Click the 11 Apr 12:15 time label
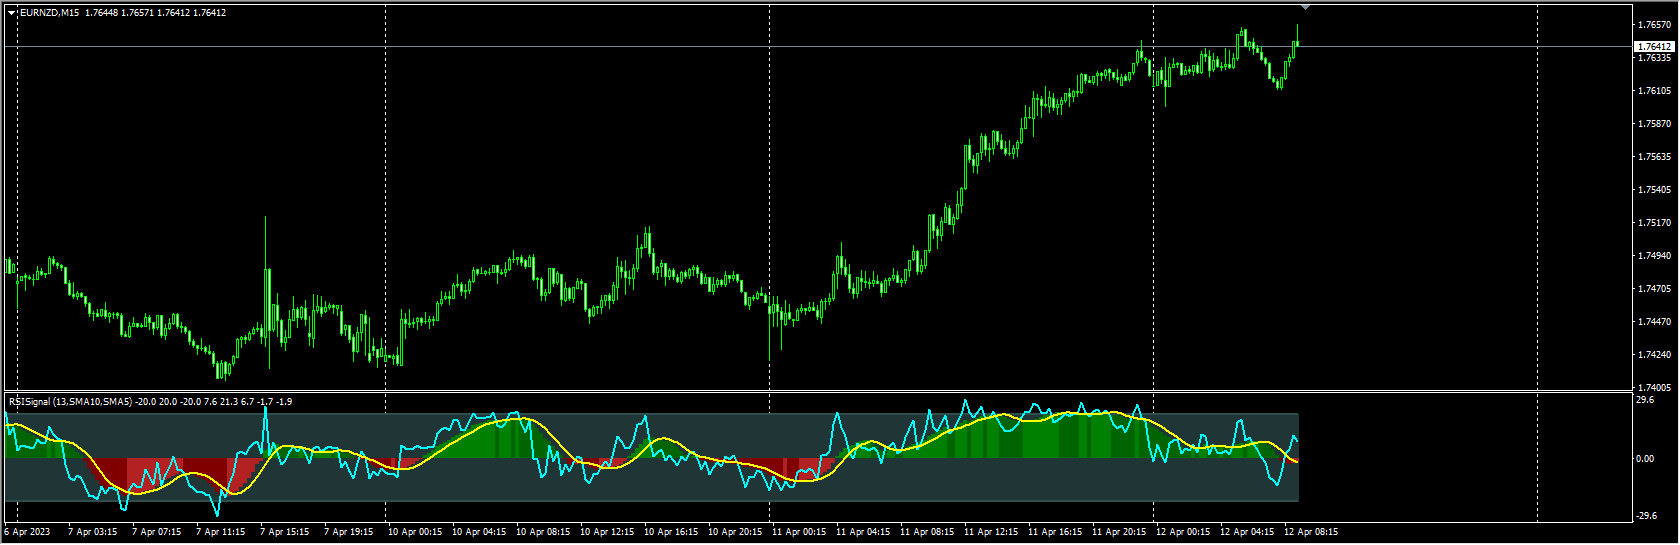This screenshot has height=545, width=1680. click(x=991, y=532)
